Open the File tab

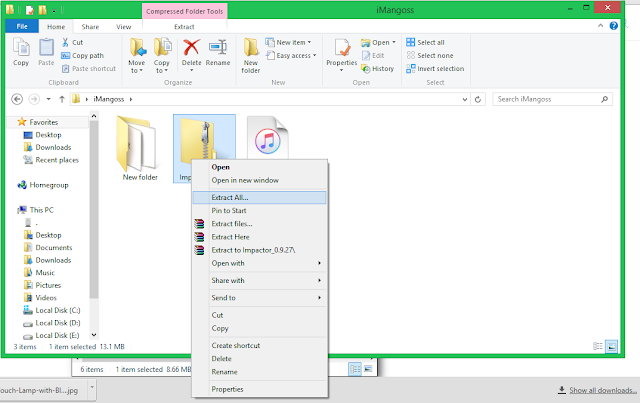22,27
